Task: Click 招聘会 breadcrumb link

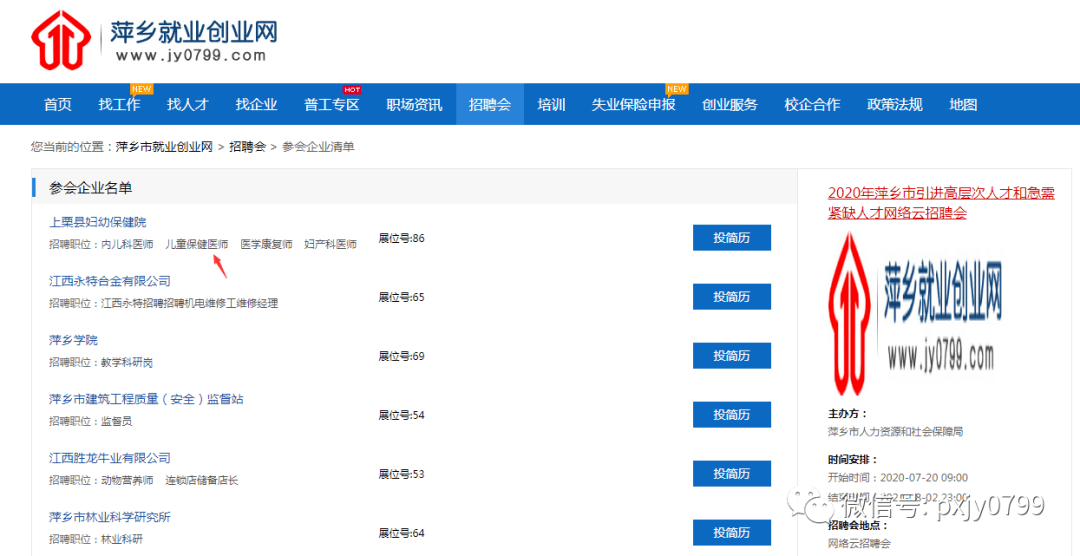Action: 247,147
